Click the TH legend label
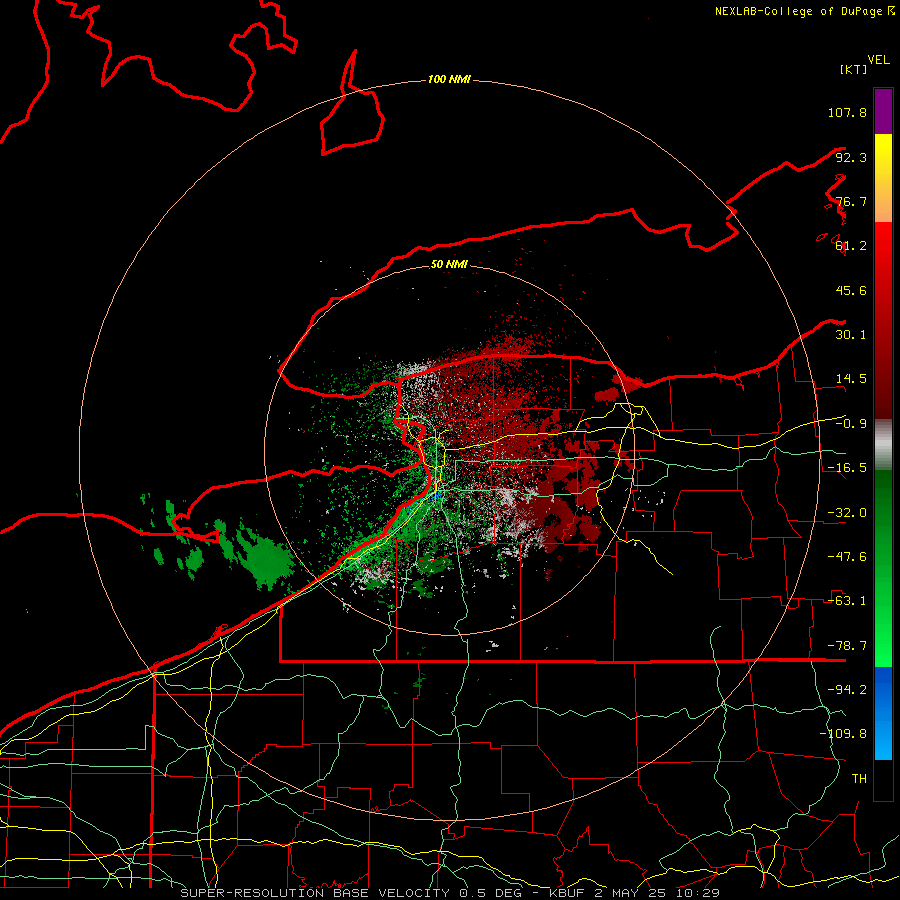The width and height of the screenshot is (900, 900). (x=859, y=779)
